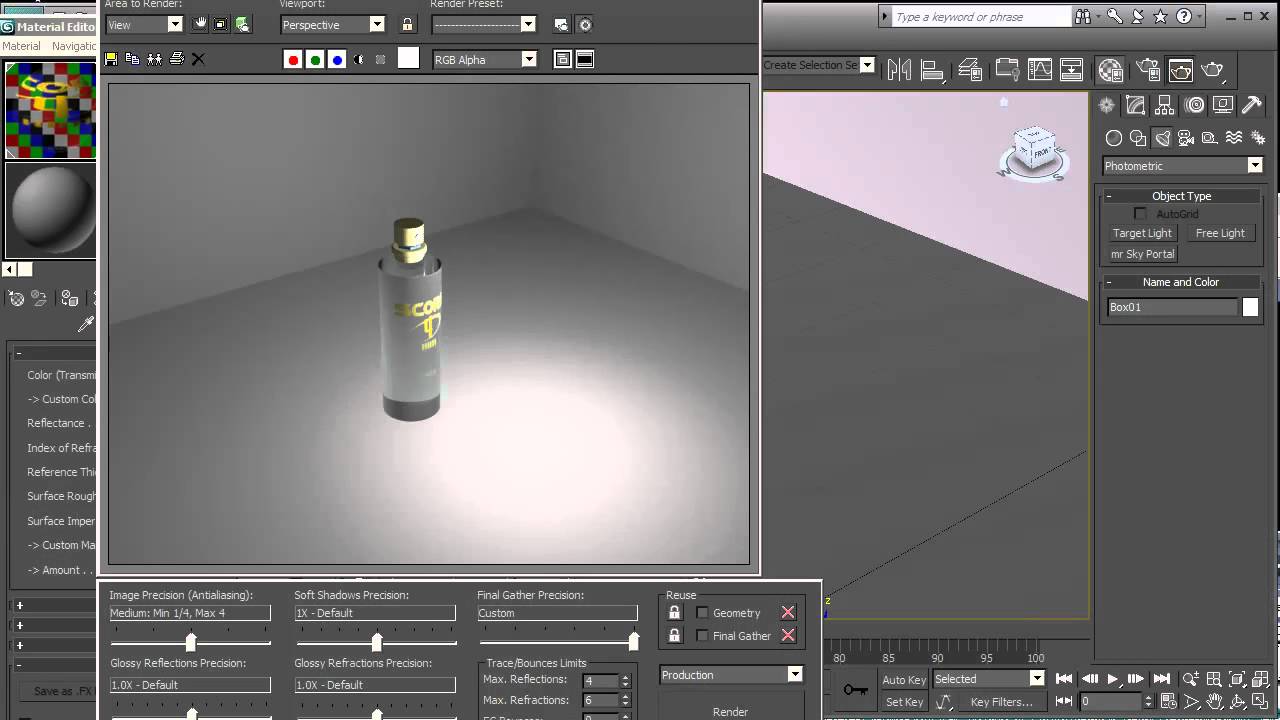Click the mr Sky Portal button
Viewport: 1280px width, 720px height.
tap(1142, 254)
